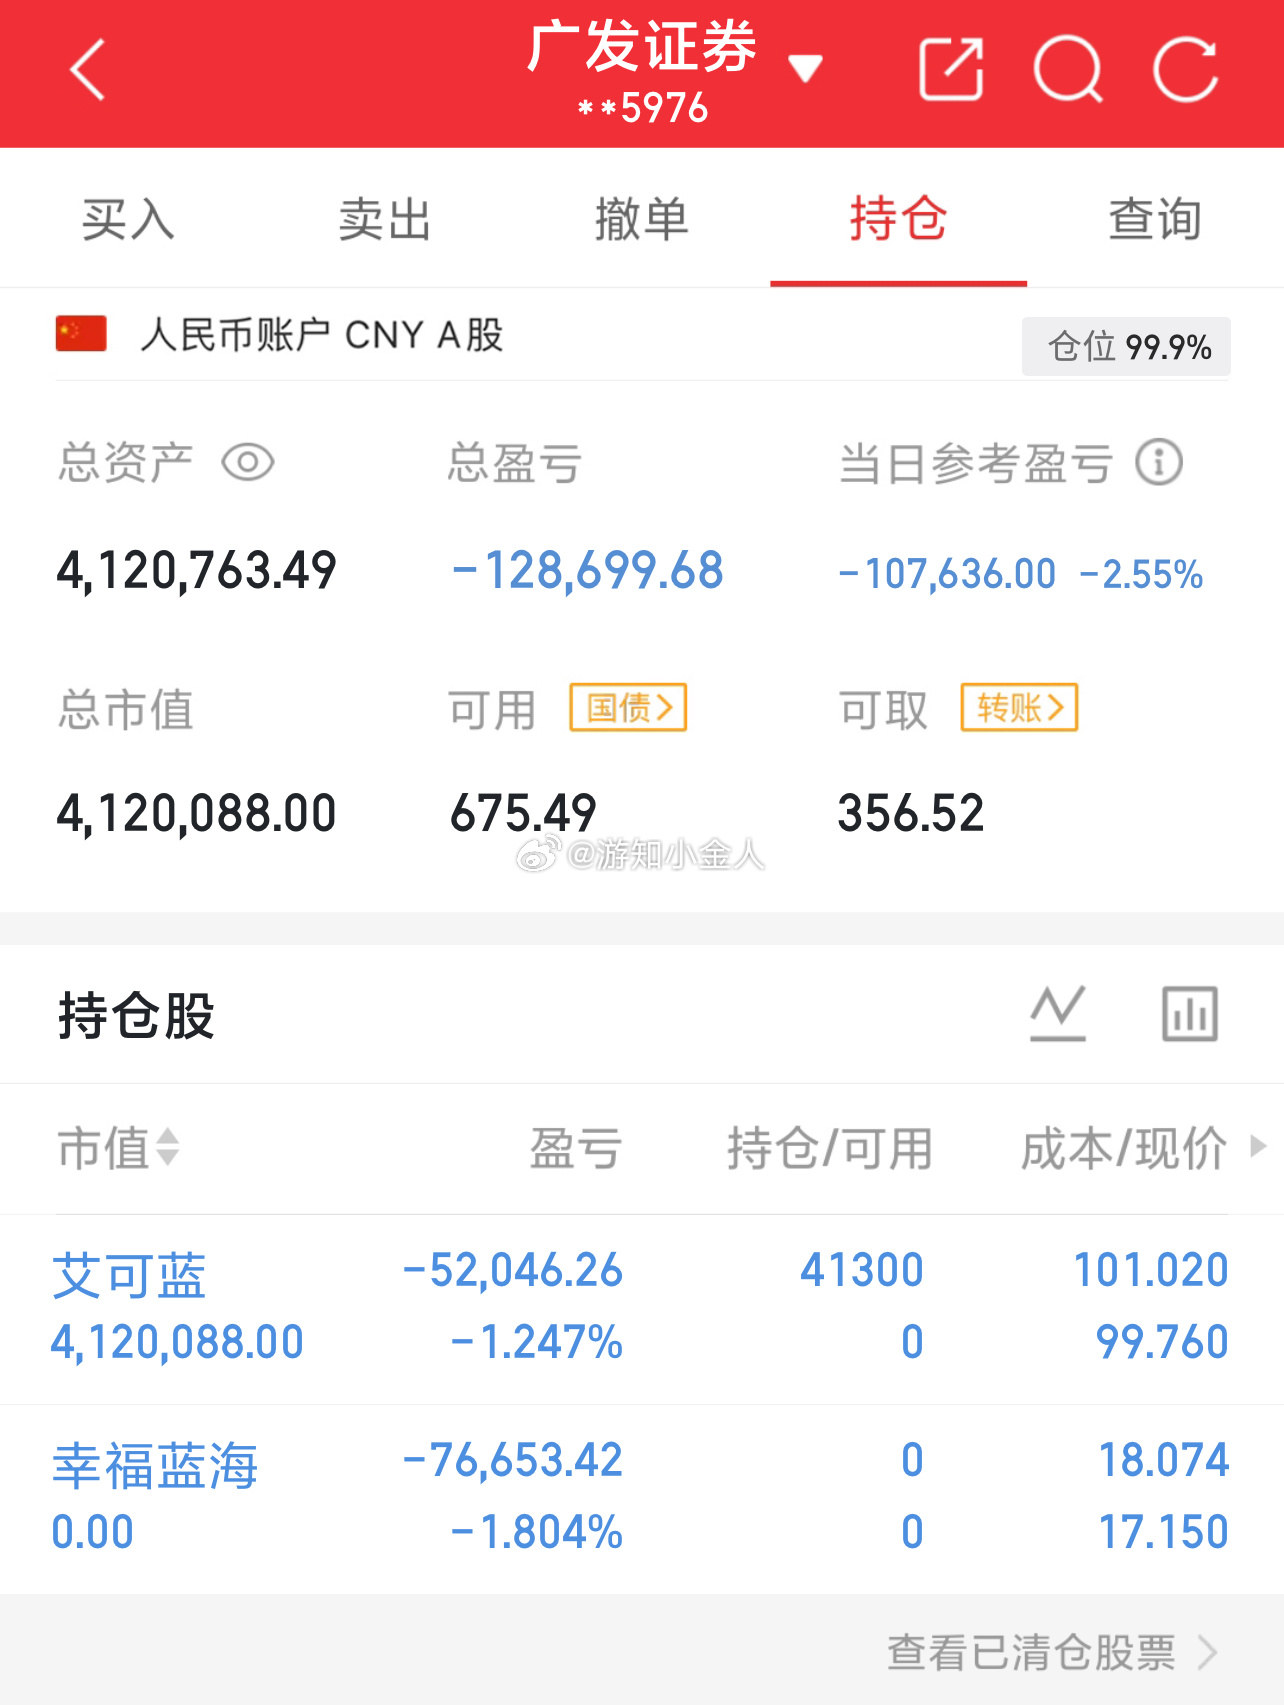1284x1705 pixels.
Task: Switch to the 卖出 tab
Action: [385, 219]
